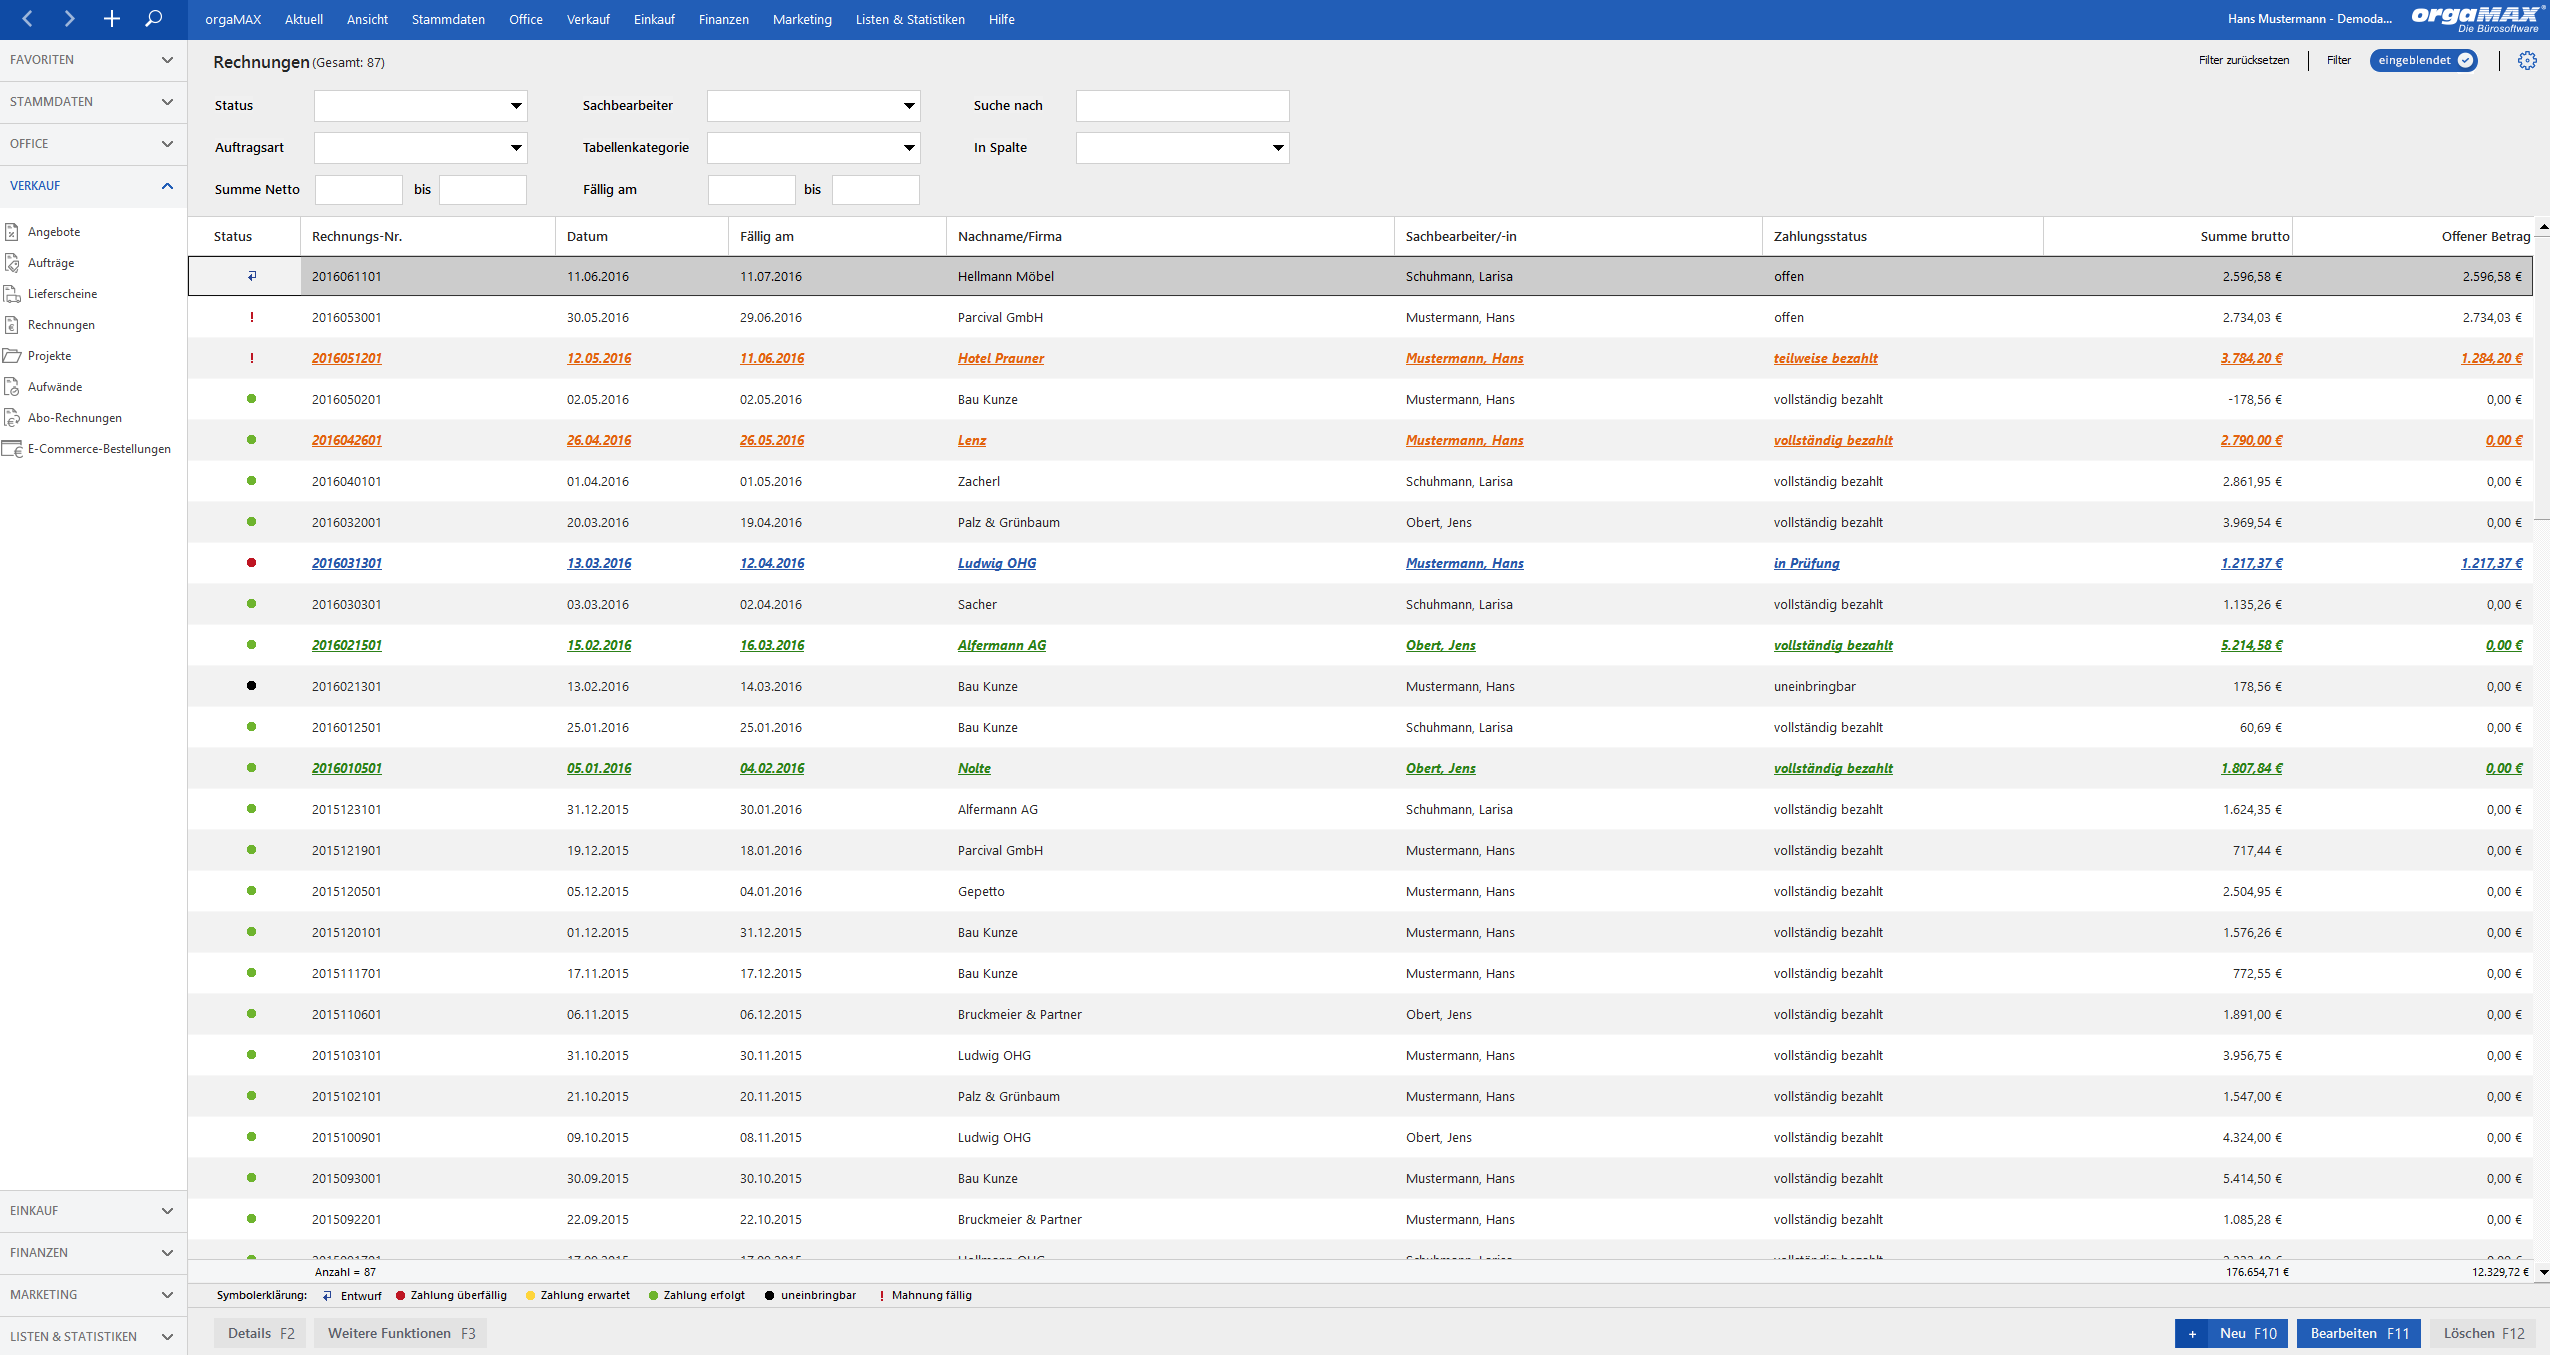The width and height of the screenshot is (2550, 1355).
Task: Open Lieferscheine in the sidebar
Action: coord(62,294)
